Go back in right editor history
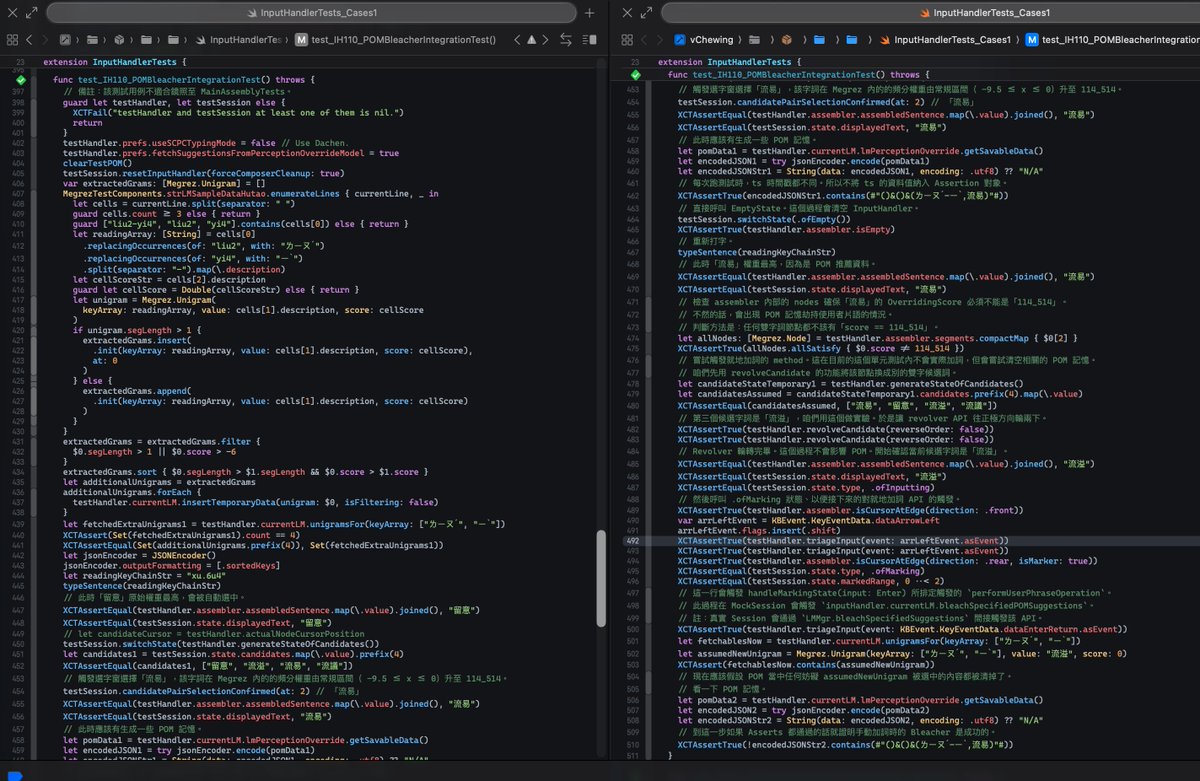 tap(645, 40)
